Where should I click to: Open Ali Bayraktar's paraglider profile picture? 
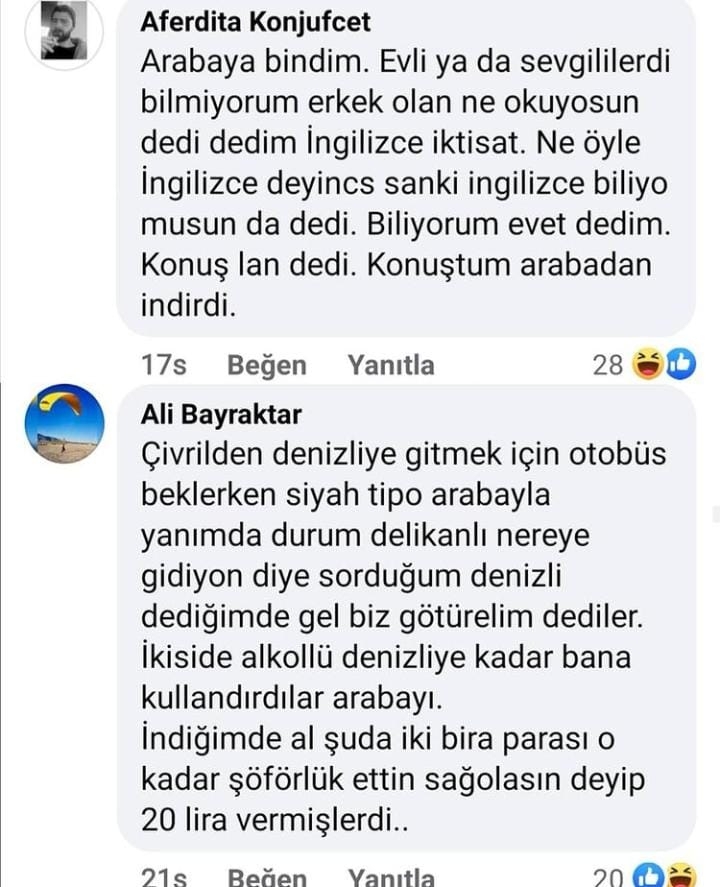(x=64, y=424)
